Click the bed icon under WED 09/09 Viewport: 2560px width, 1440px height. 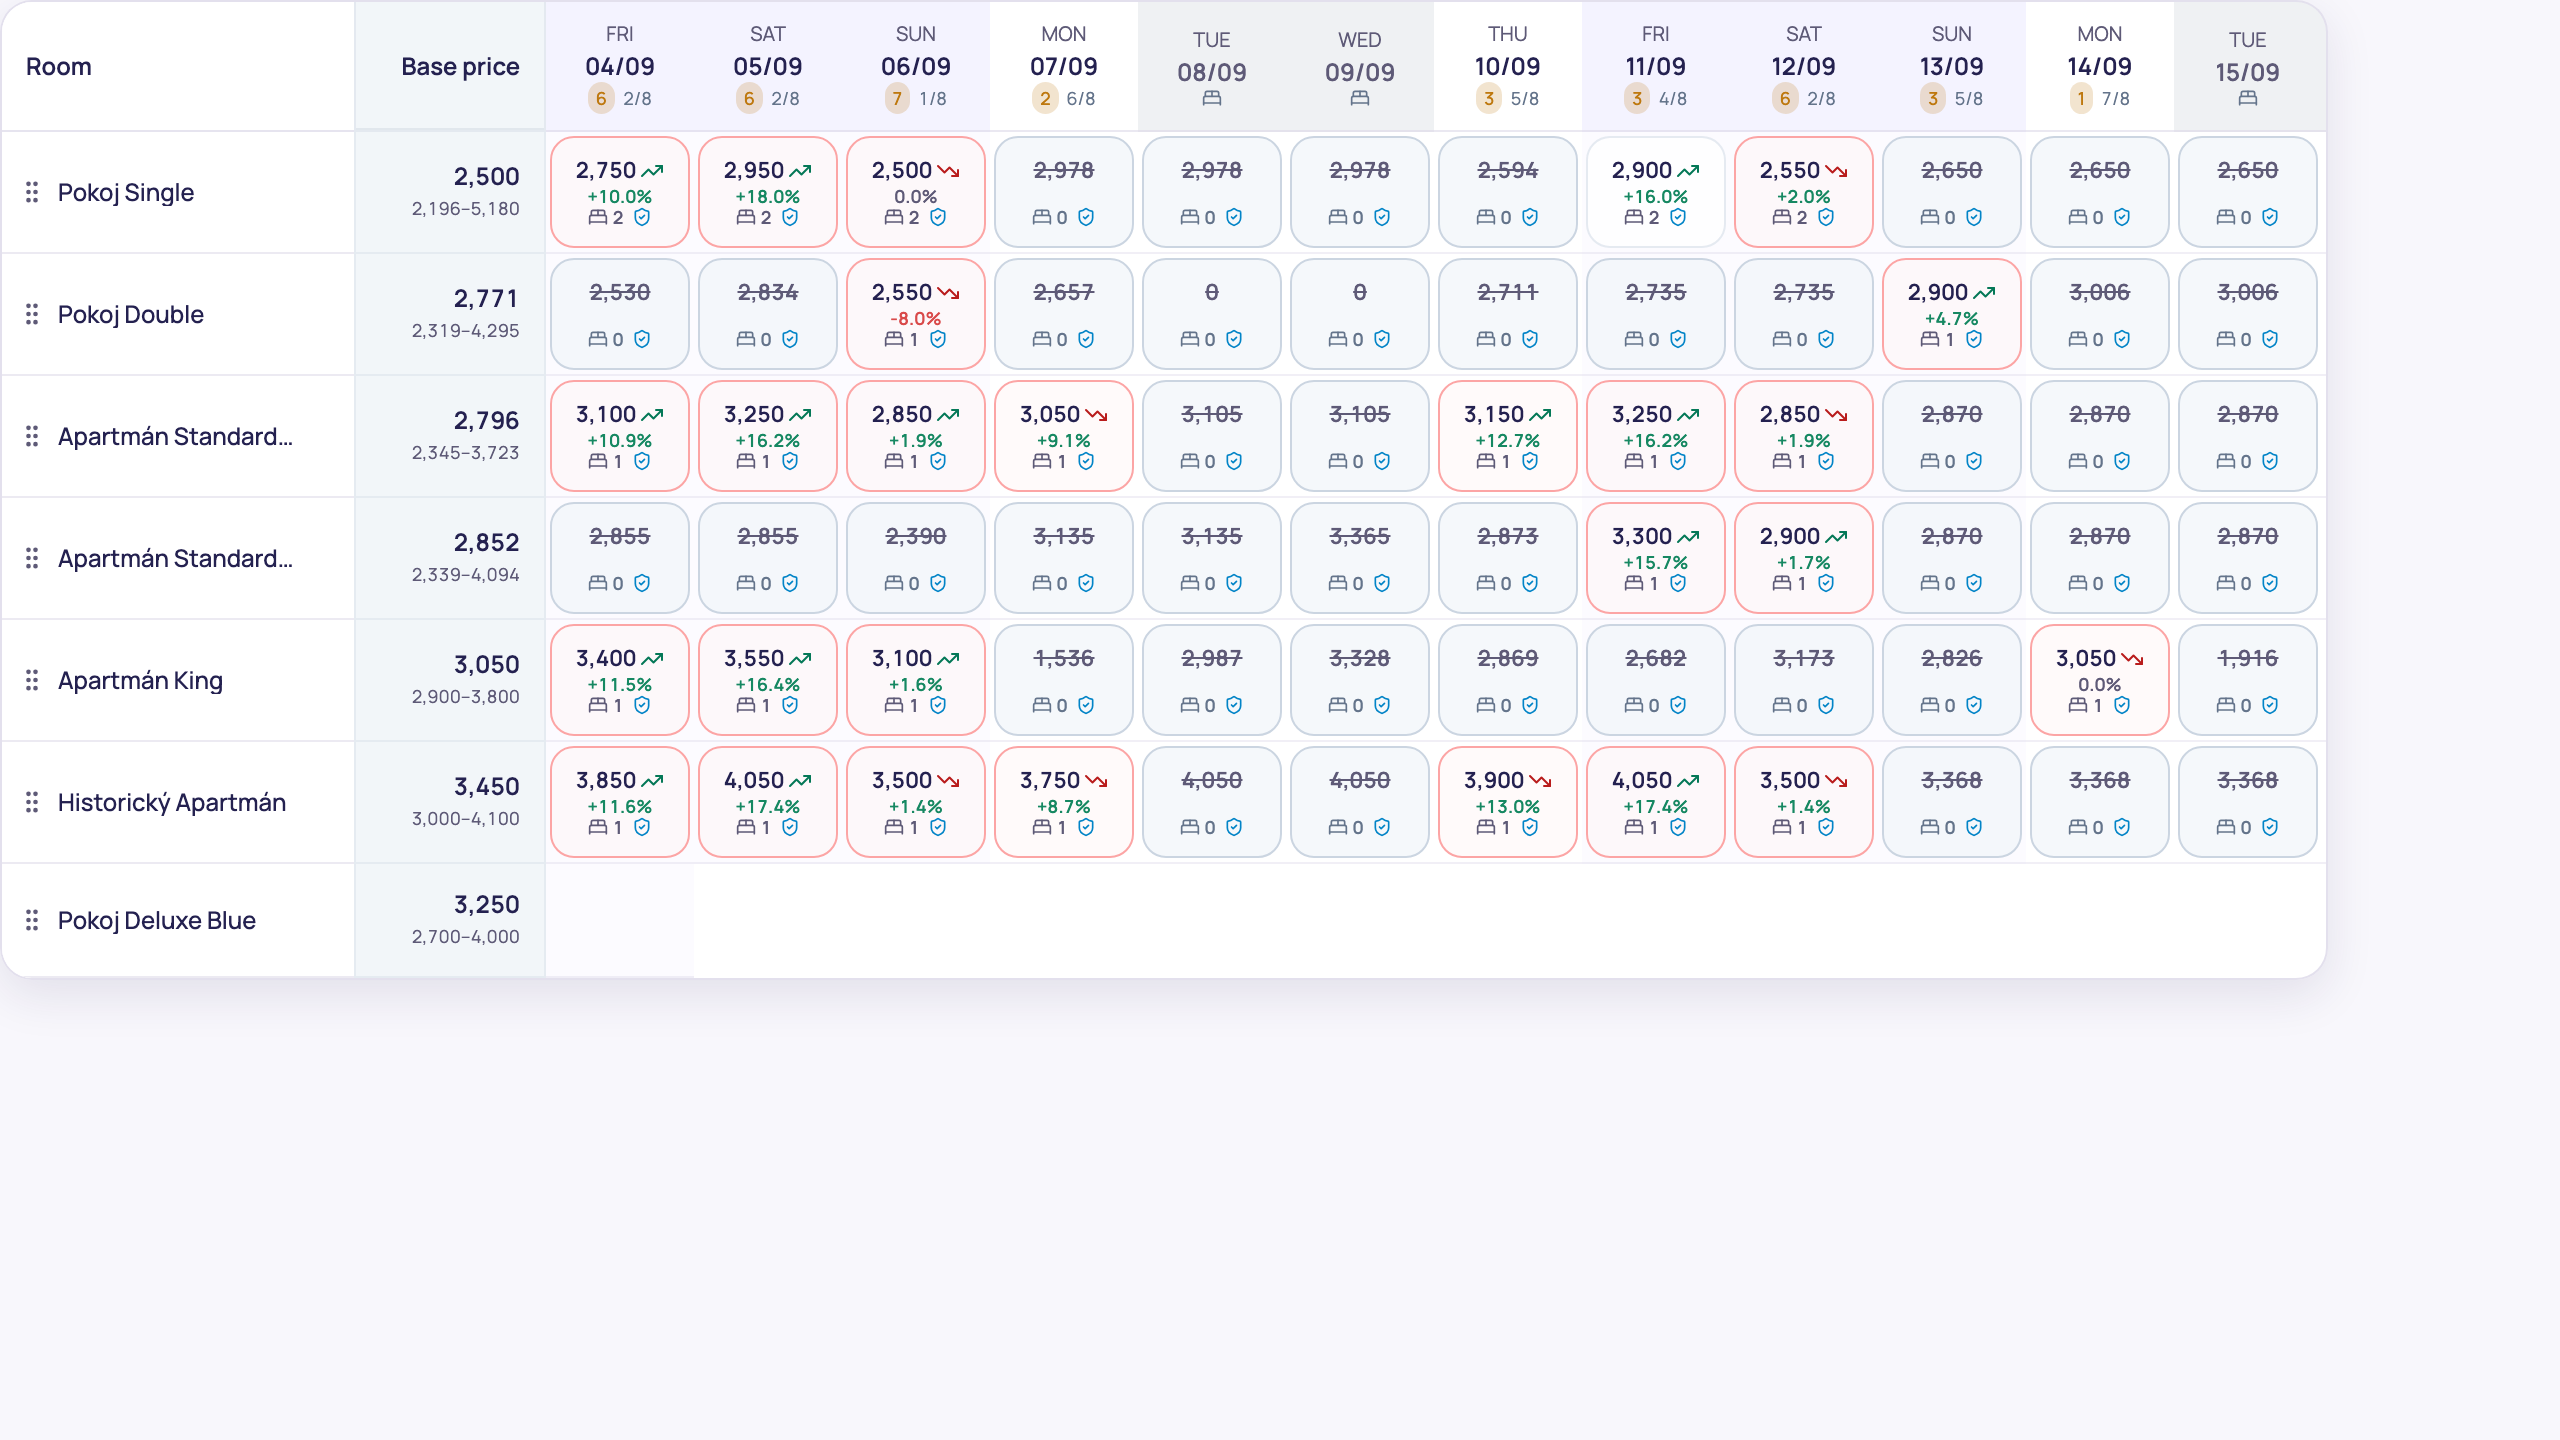(1360, 98)
